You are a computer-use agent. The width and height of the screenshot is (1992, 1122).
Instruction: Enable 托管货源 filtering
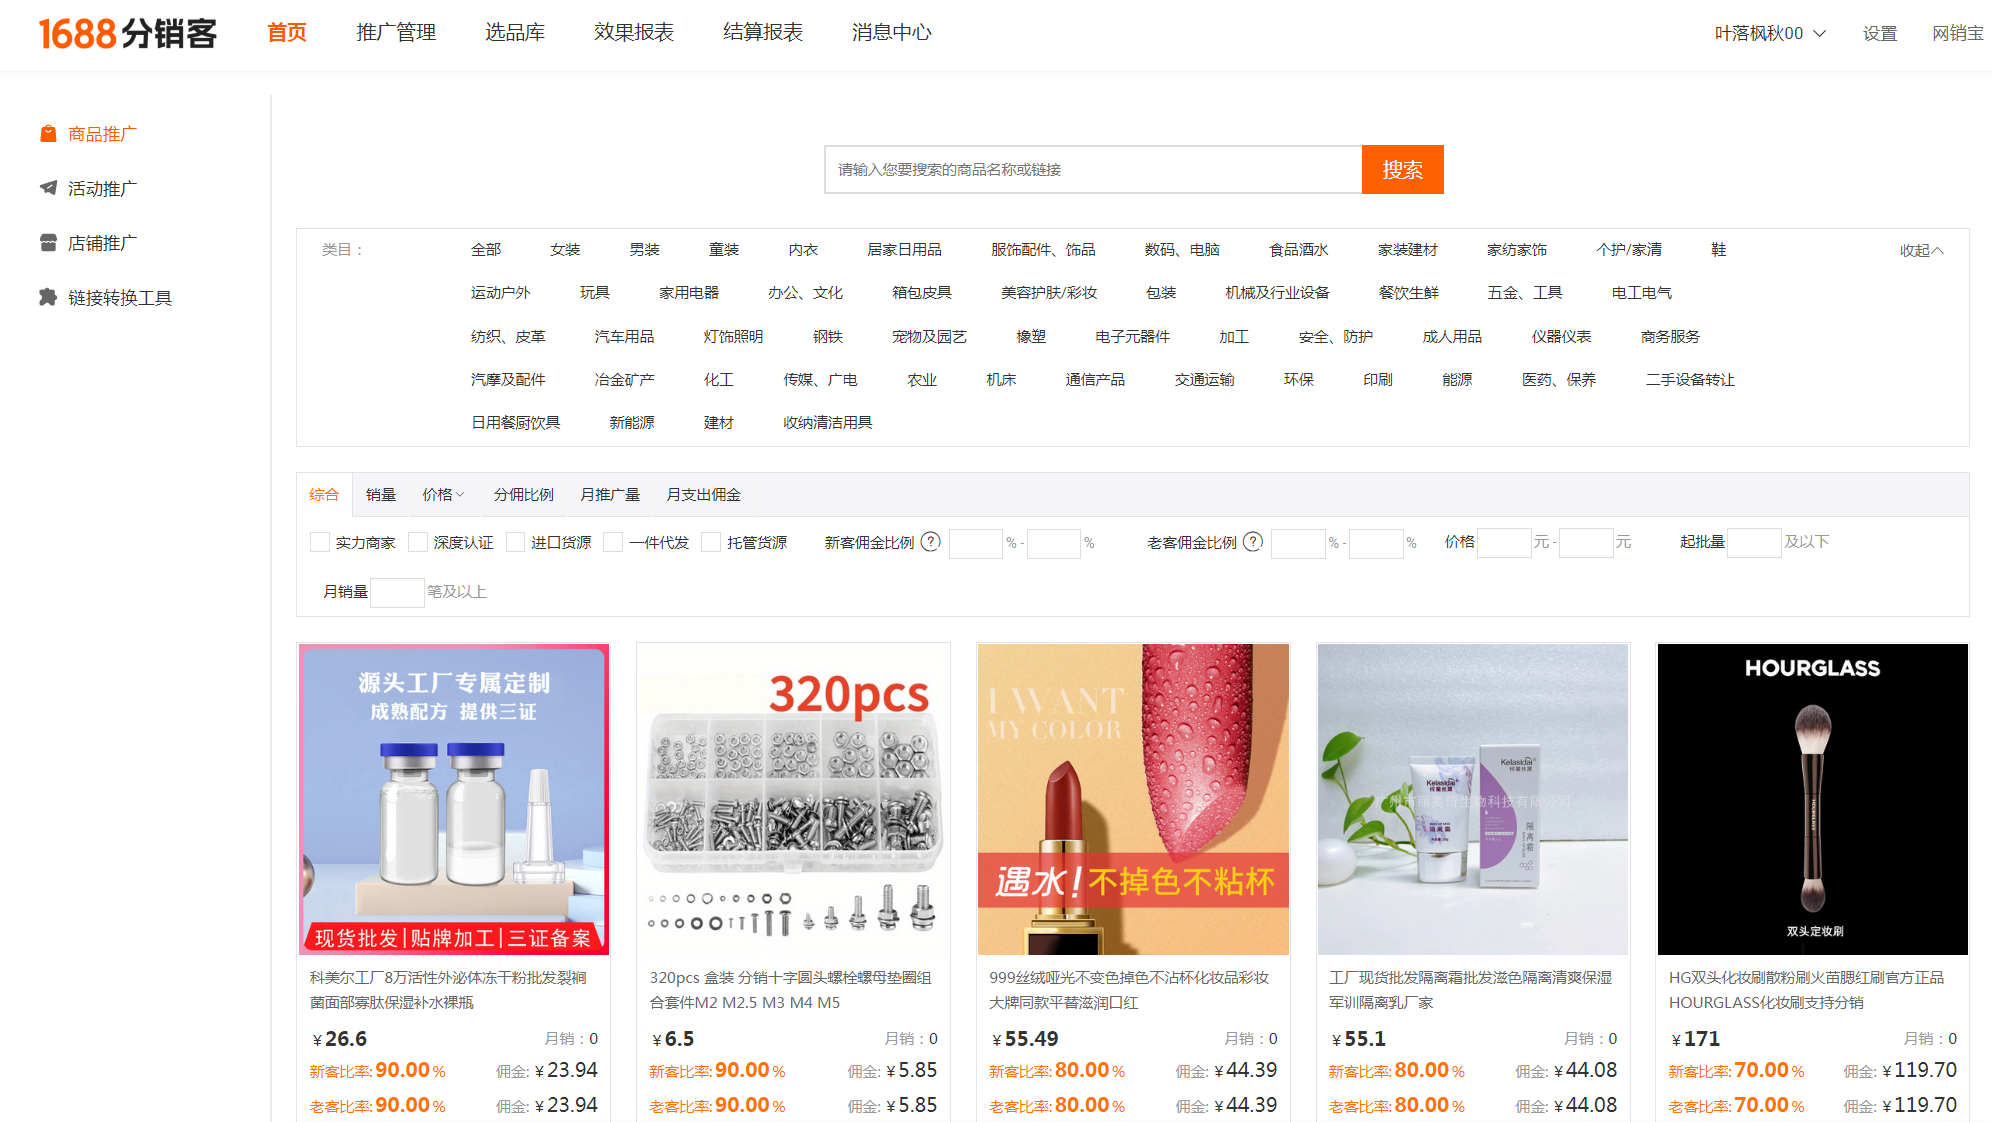711,542
